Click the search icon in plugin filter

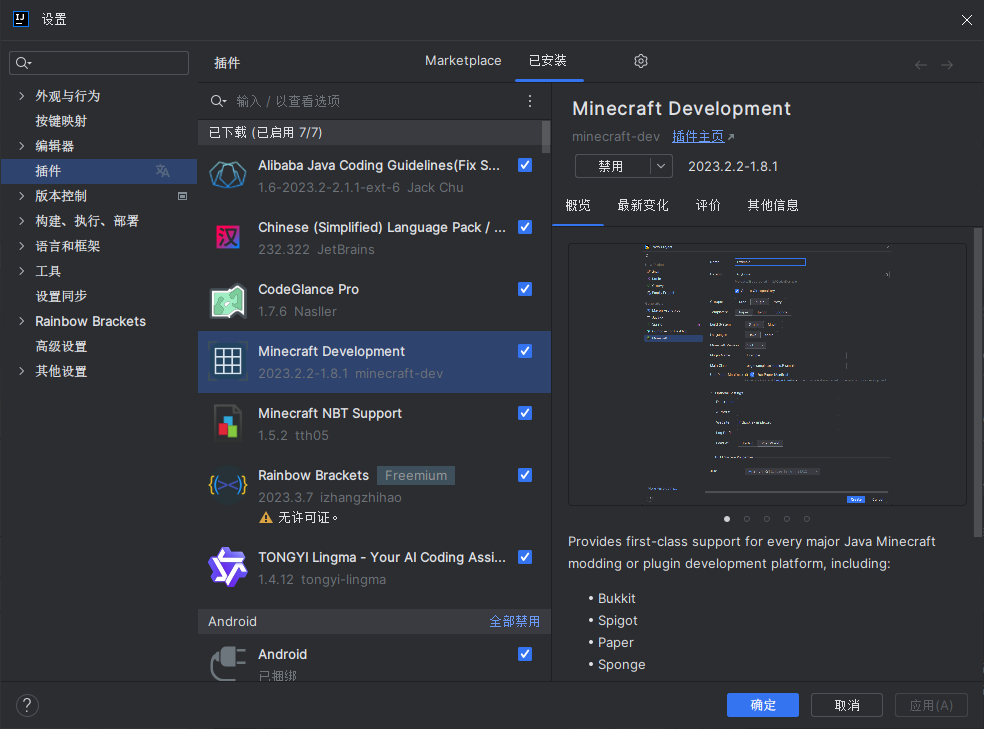(x=218, y=101)
